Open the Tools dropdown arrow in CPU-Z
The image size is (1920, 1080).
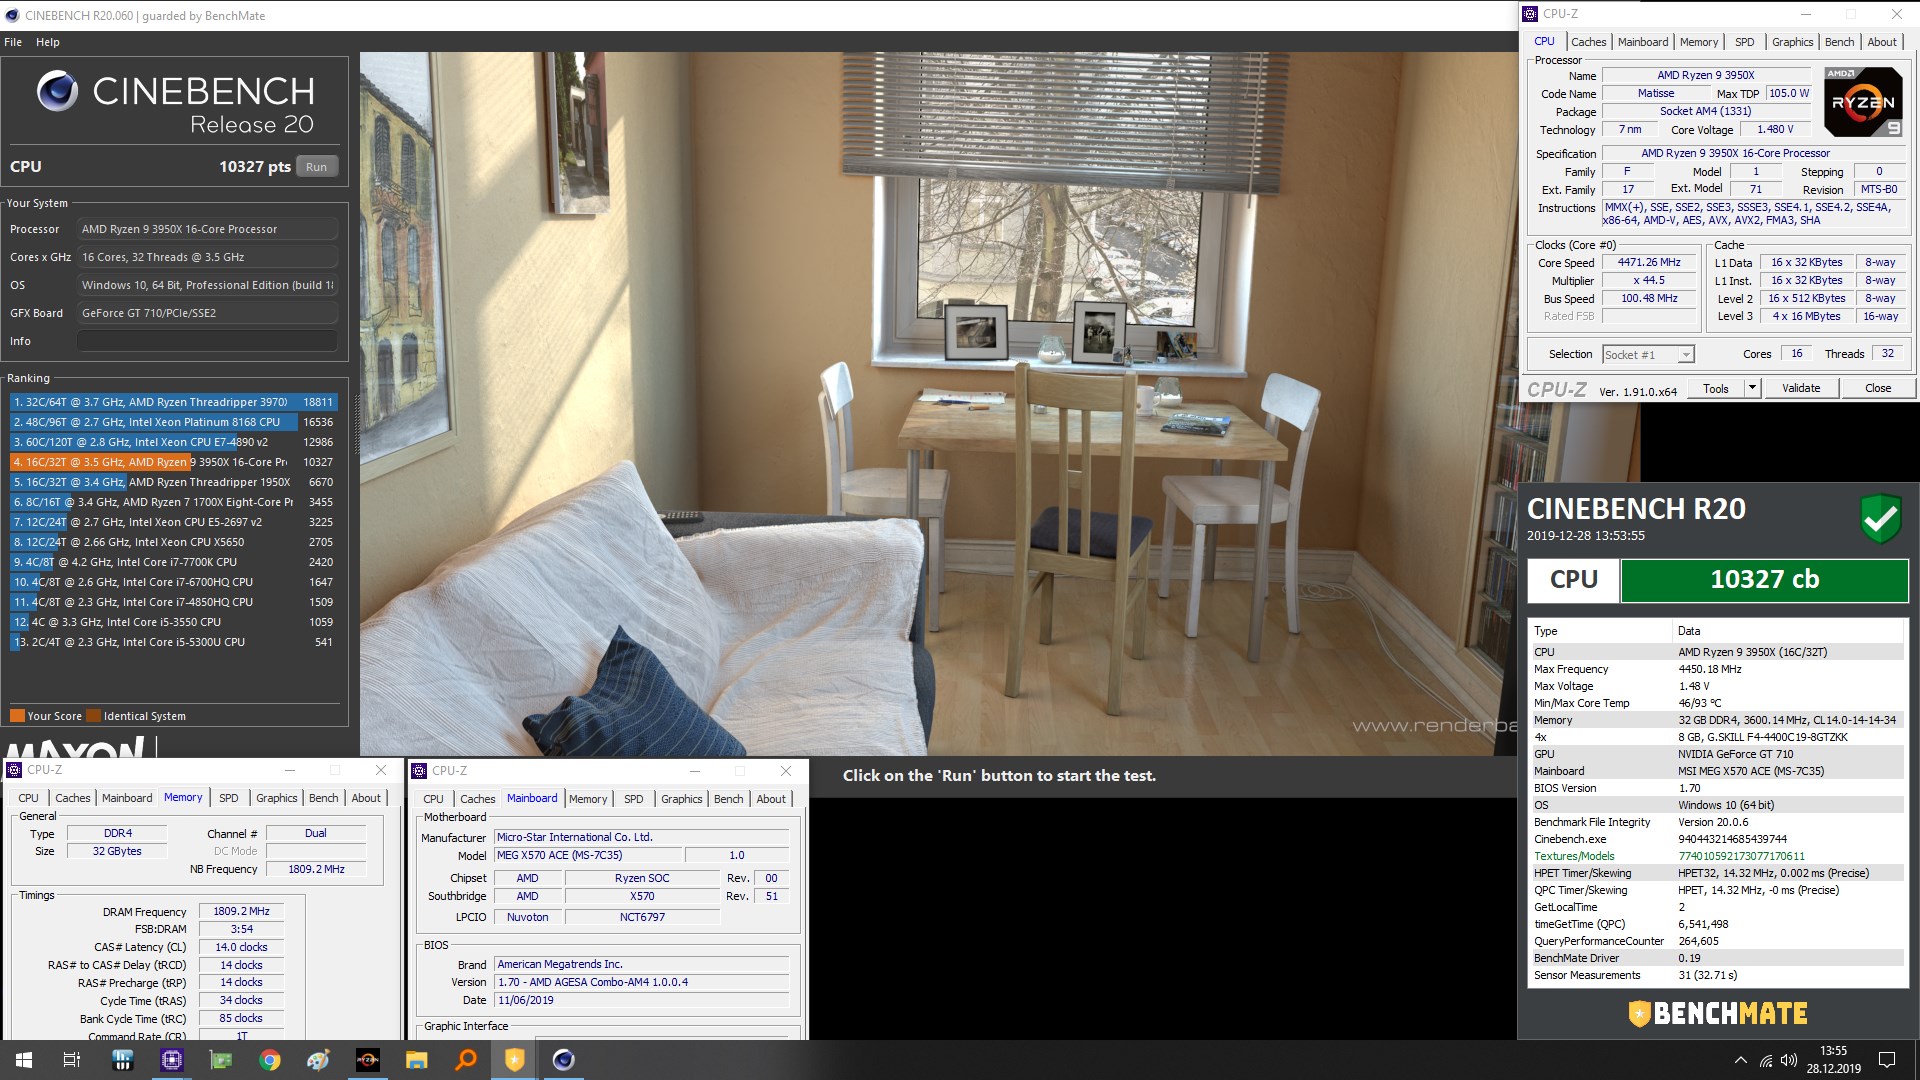pos(1752,388)
